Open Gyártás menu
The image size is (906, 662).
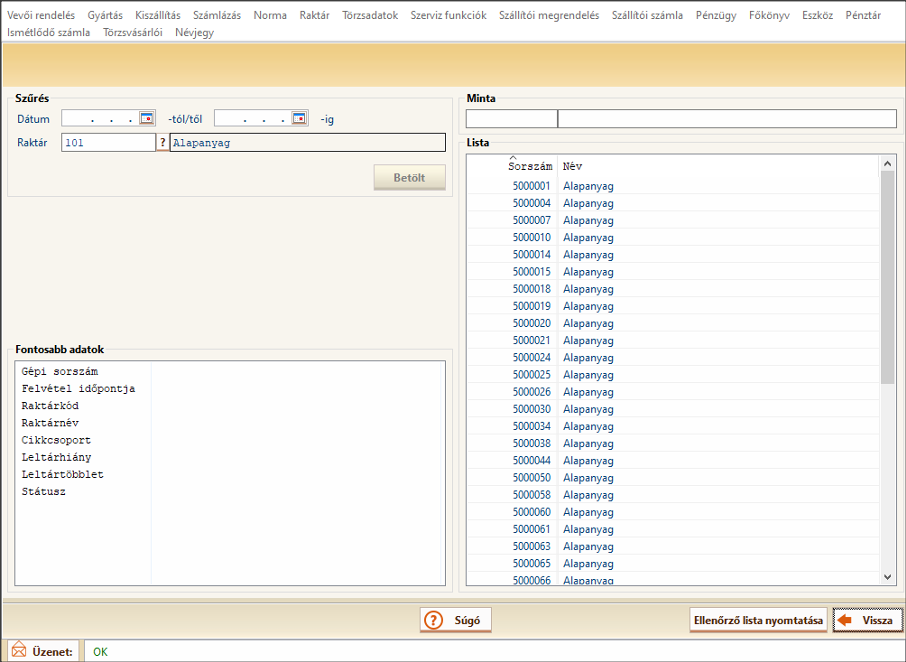[x=105, y=16]
